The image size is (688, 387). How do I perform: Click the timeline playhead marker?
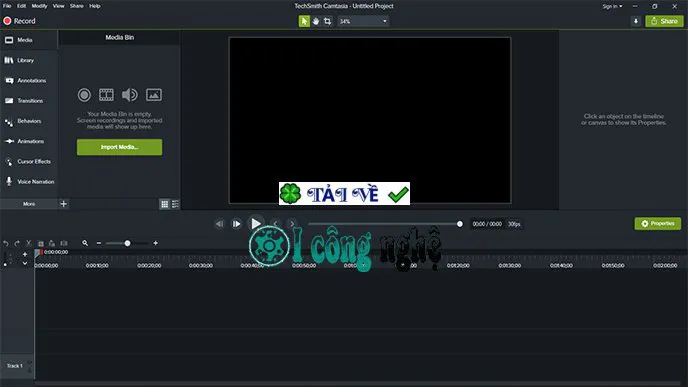[x=39, y=253]
